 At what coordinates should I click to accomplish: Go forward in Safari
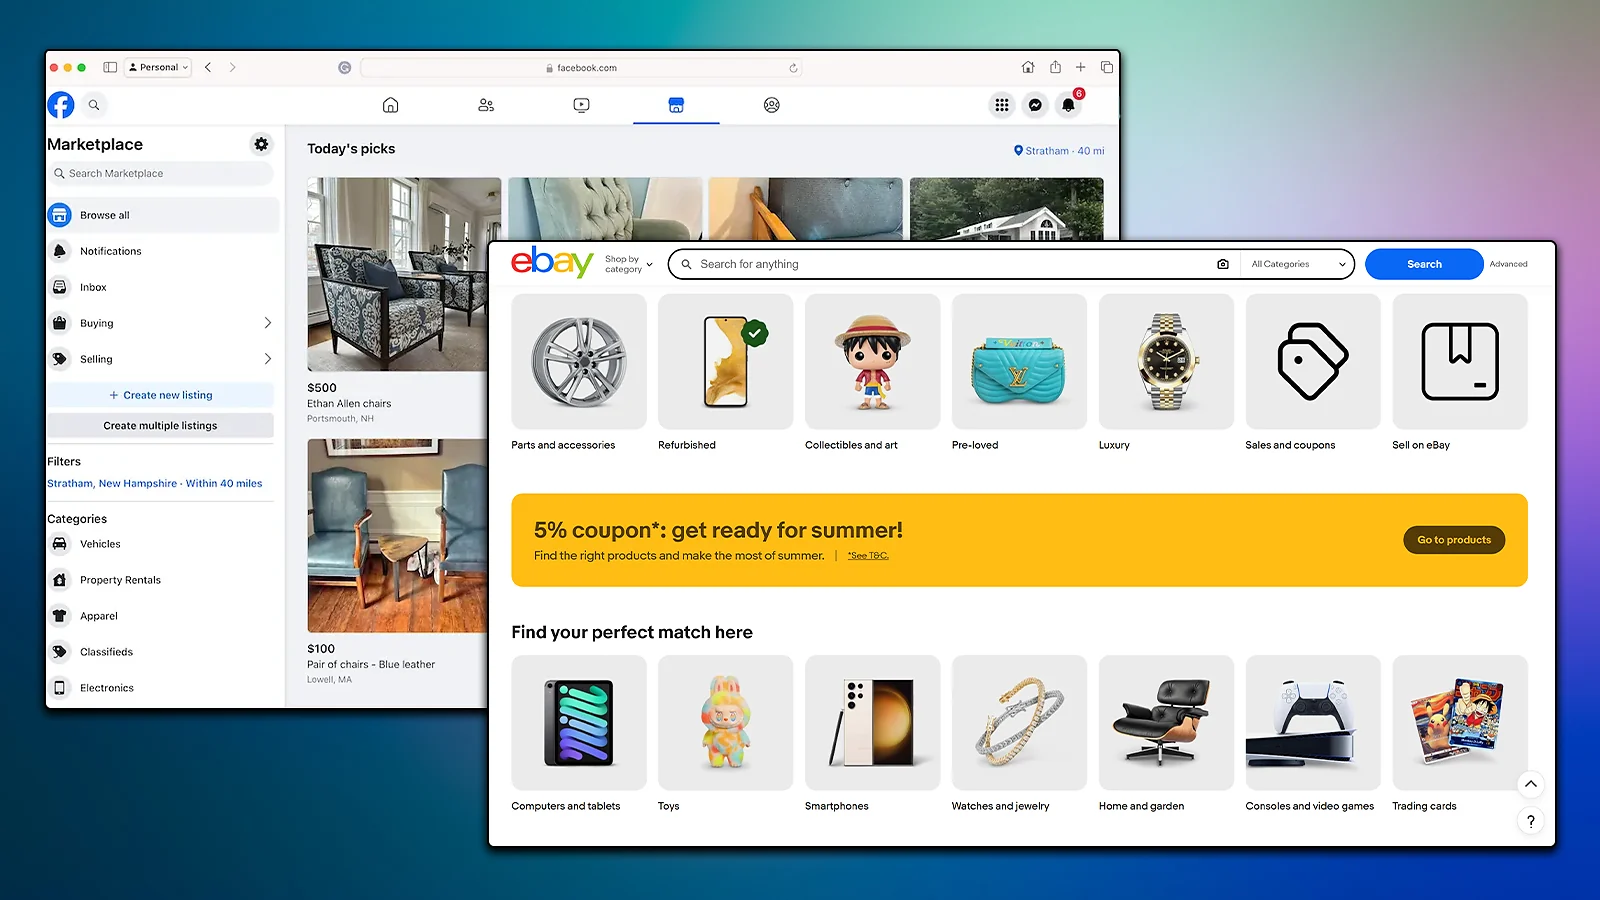click(232, 67)
